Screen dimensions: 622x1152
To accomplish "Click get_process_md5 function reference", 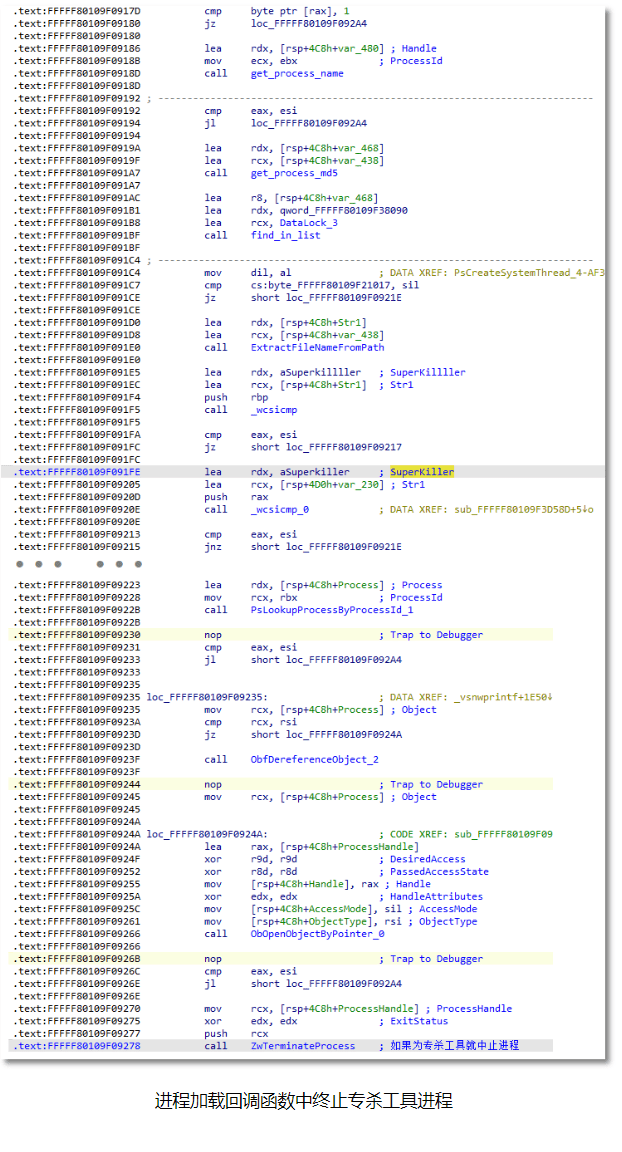I will click(294, 173).
